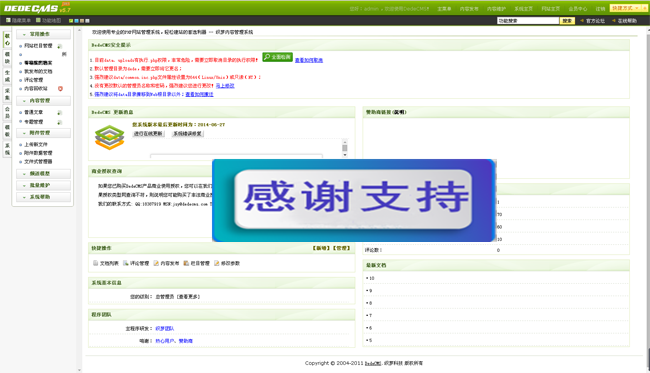650x373 pixels.
Task: Click the green full-scan magnifier button
Action: (x=277, y=57)
